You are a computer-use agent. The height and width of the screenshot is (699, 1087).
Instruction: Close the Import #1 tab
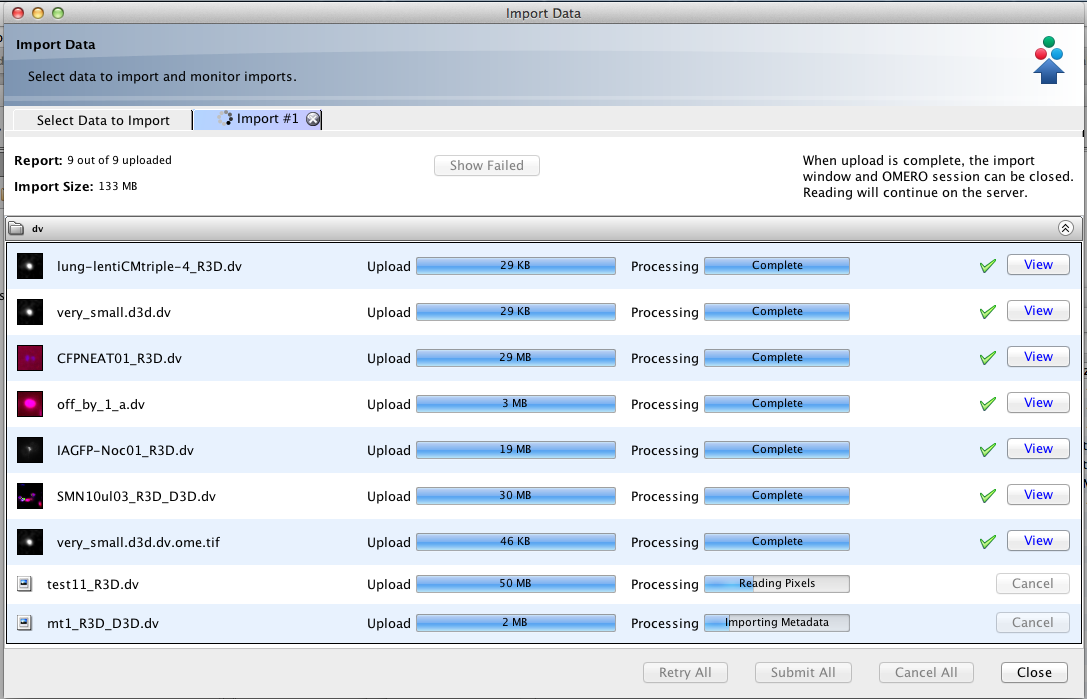tap(313, 119)
